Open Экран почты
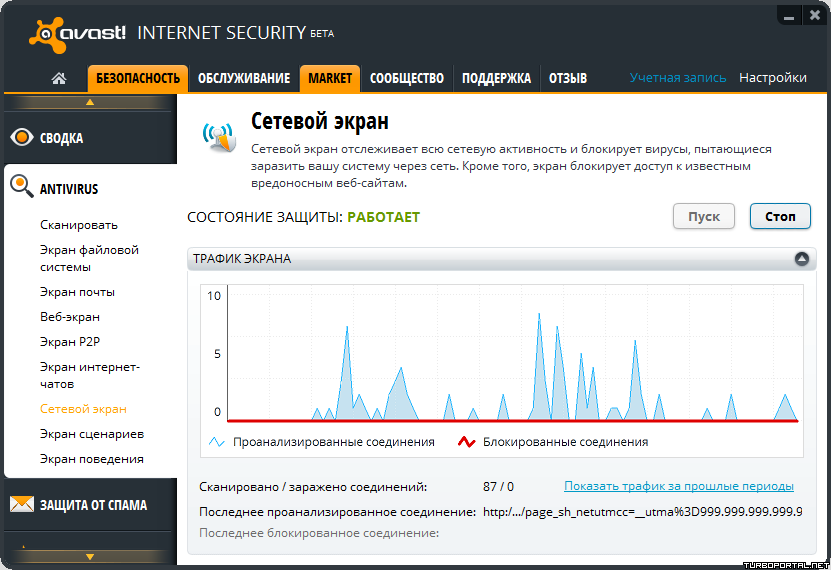 pyautogui.click(x=77, y=292)
